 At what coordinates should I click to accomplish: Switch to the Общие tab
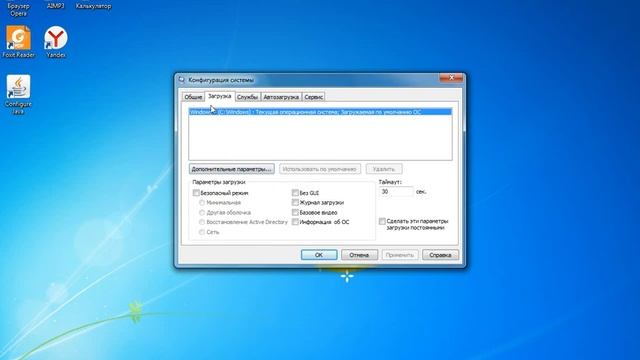click(x=193, y=97)
